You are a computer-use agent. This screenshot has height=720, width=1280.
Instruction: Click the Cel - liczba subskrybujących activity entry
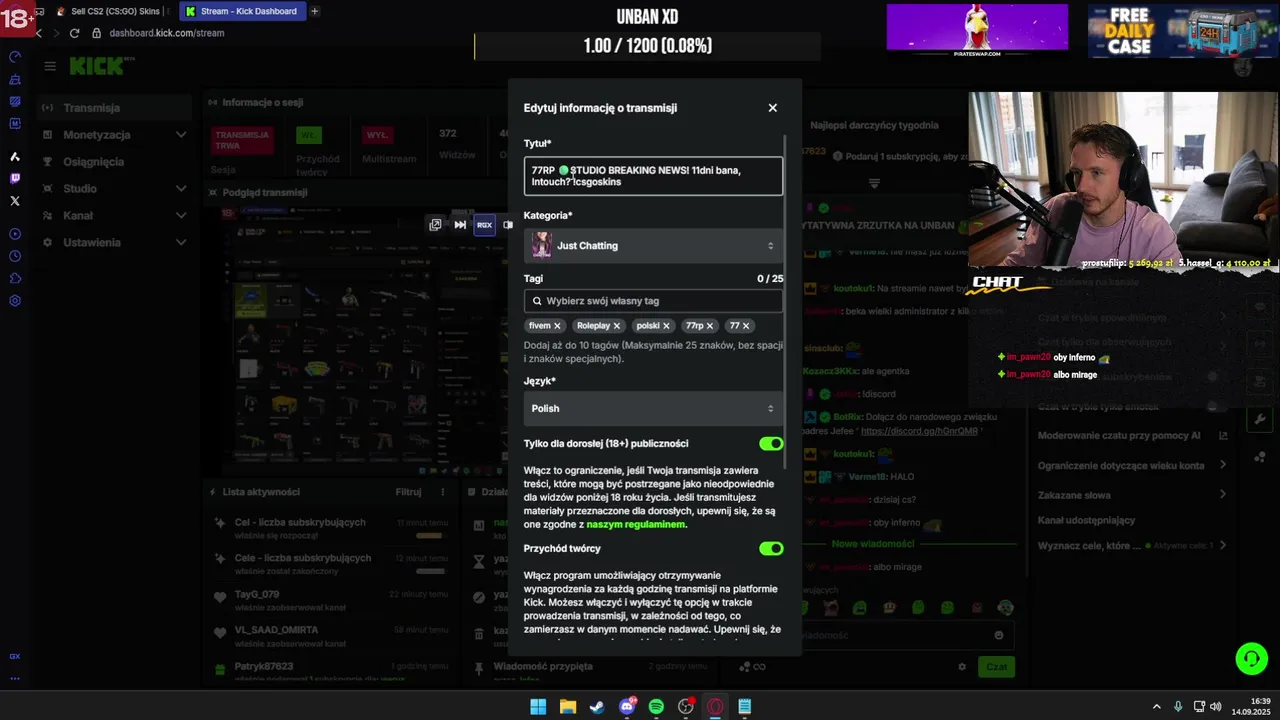point(330,529)
